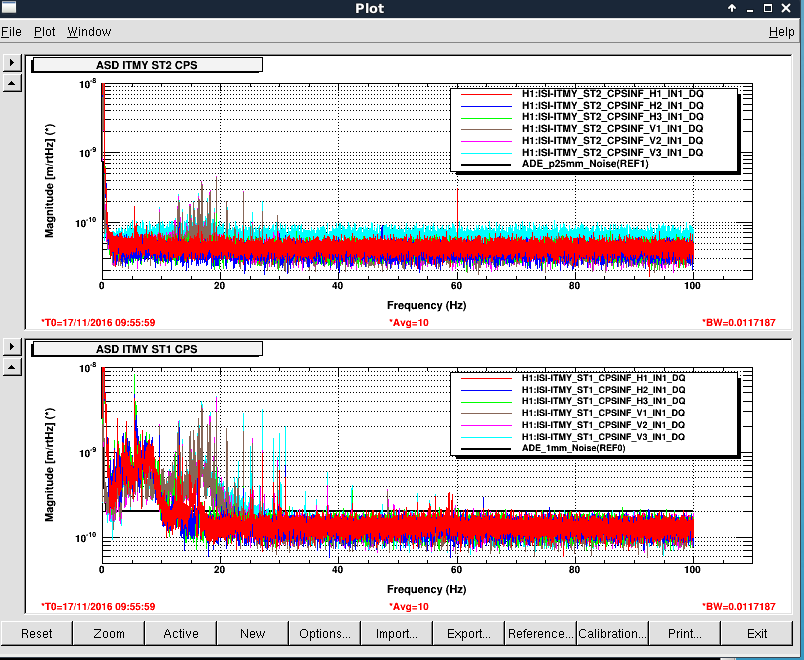Open the Reference... dialog
Viewport: 804px width, 660px height.
click(x=541, y=633)
